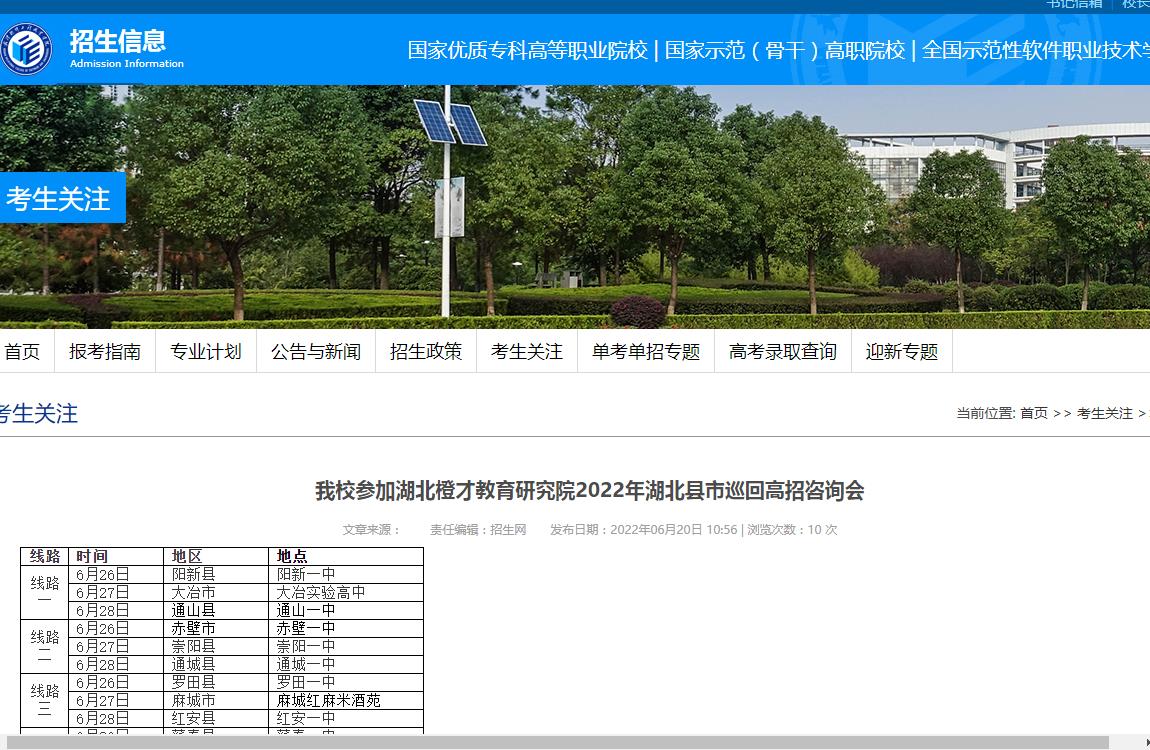Click 赤壁市 region cell
The image size is (1150, 750).
[216, 628]
